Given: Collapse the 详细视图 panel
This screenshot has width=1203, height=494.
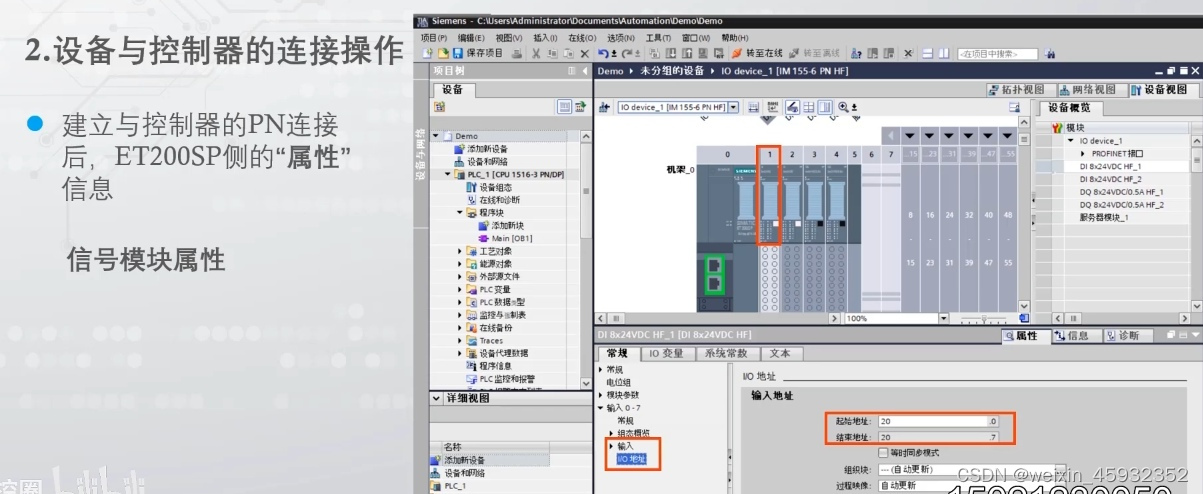Looking at the screenshot, I should pos(436,398).
